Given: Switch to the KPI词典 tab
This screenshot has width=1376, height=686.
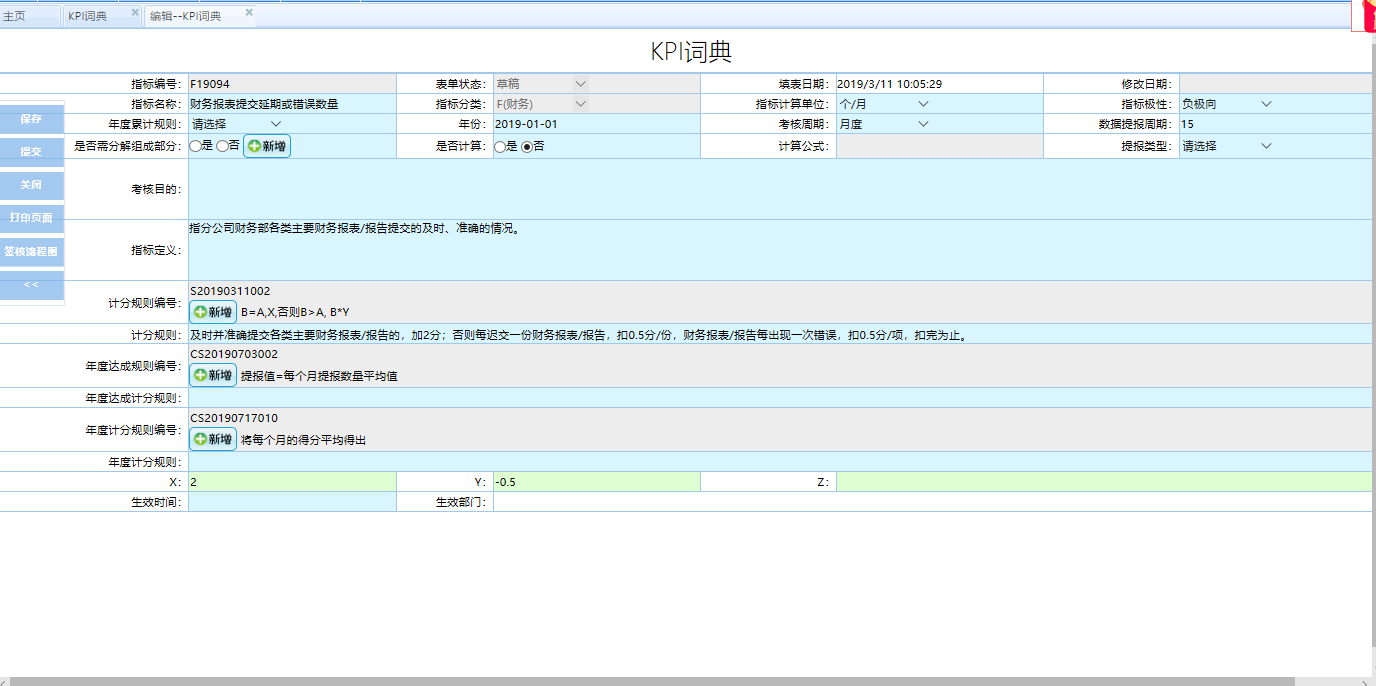Looking at the screenshot, I should [x=102, y=16].
